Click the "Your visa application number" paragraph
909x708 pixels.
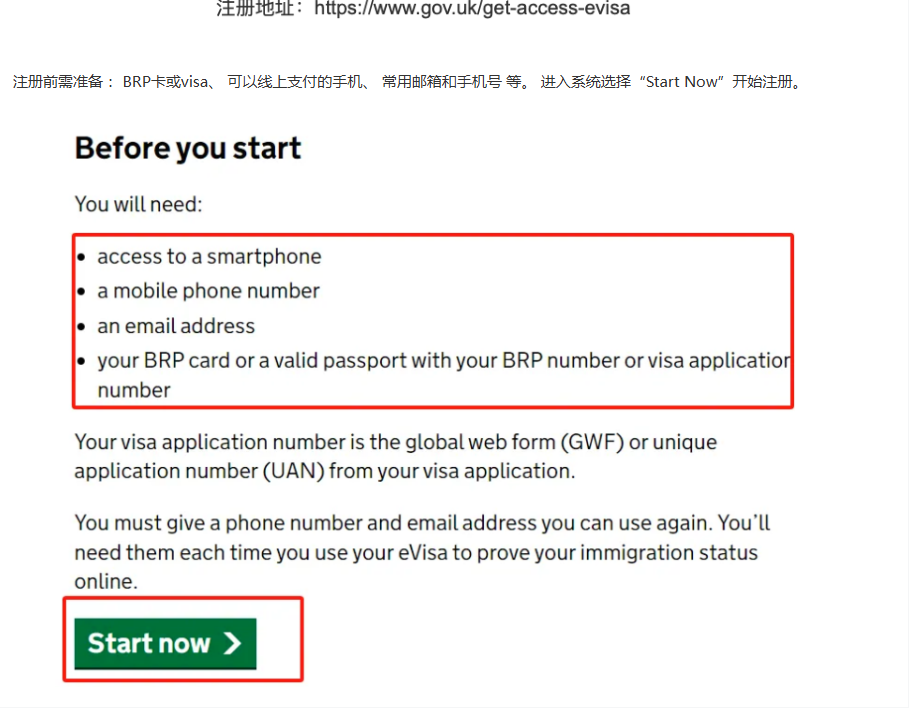click(x=395, y=457)
